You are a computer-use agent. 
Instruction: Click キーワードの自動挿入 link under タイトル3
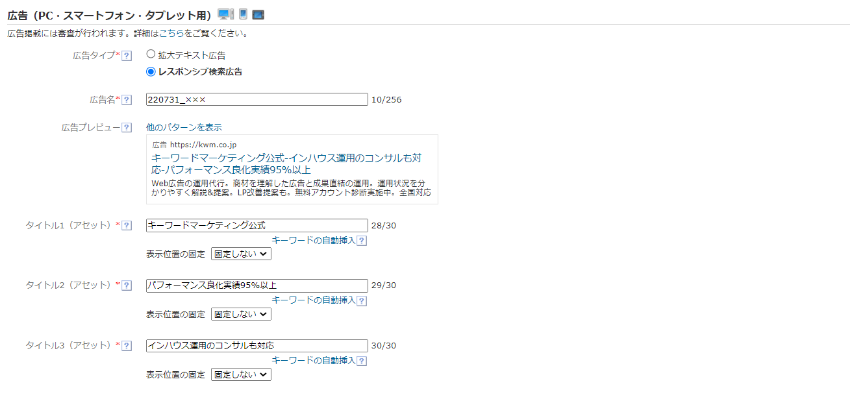click(x=313, y=361)
